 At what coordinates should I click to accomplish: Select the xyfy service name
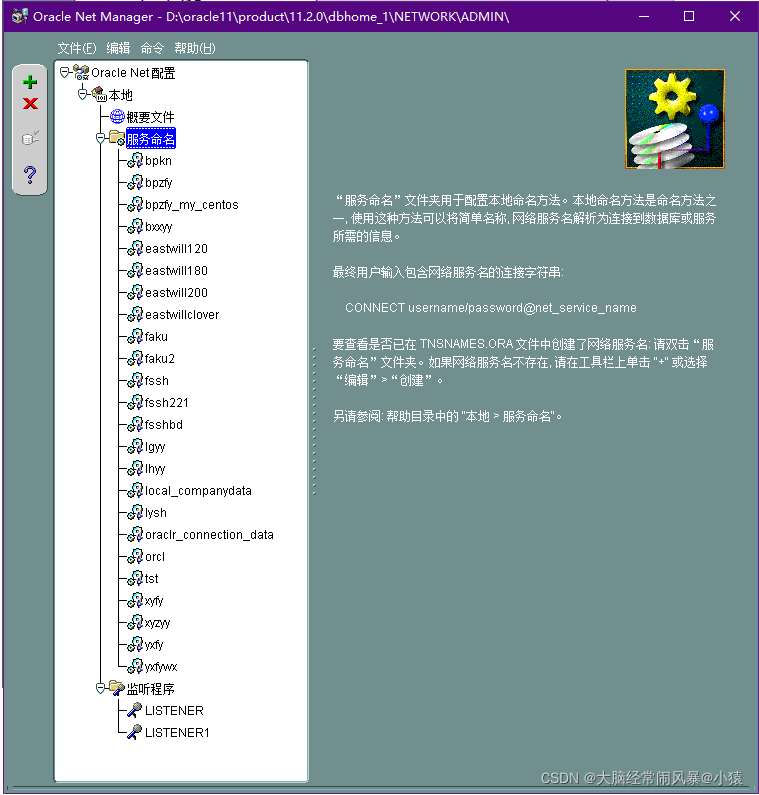click(x=154, y=601)
